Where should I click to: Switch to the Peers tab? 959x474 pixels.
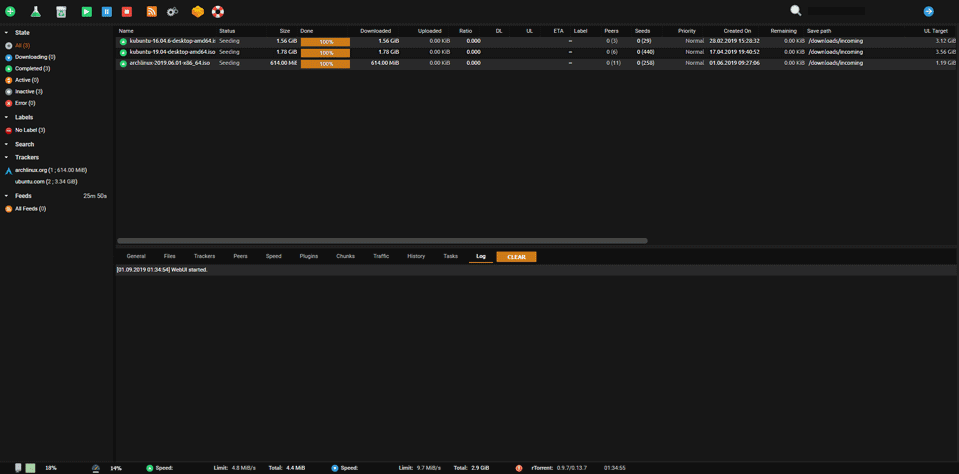point(240,256)
